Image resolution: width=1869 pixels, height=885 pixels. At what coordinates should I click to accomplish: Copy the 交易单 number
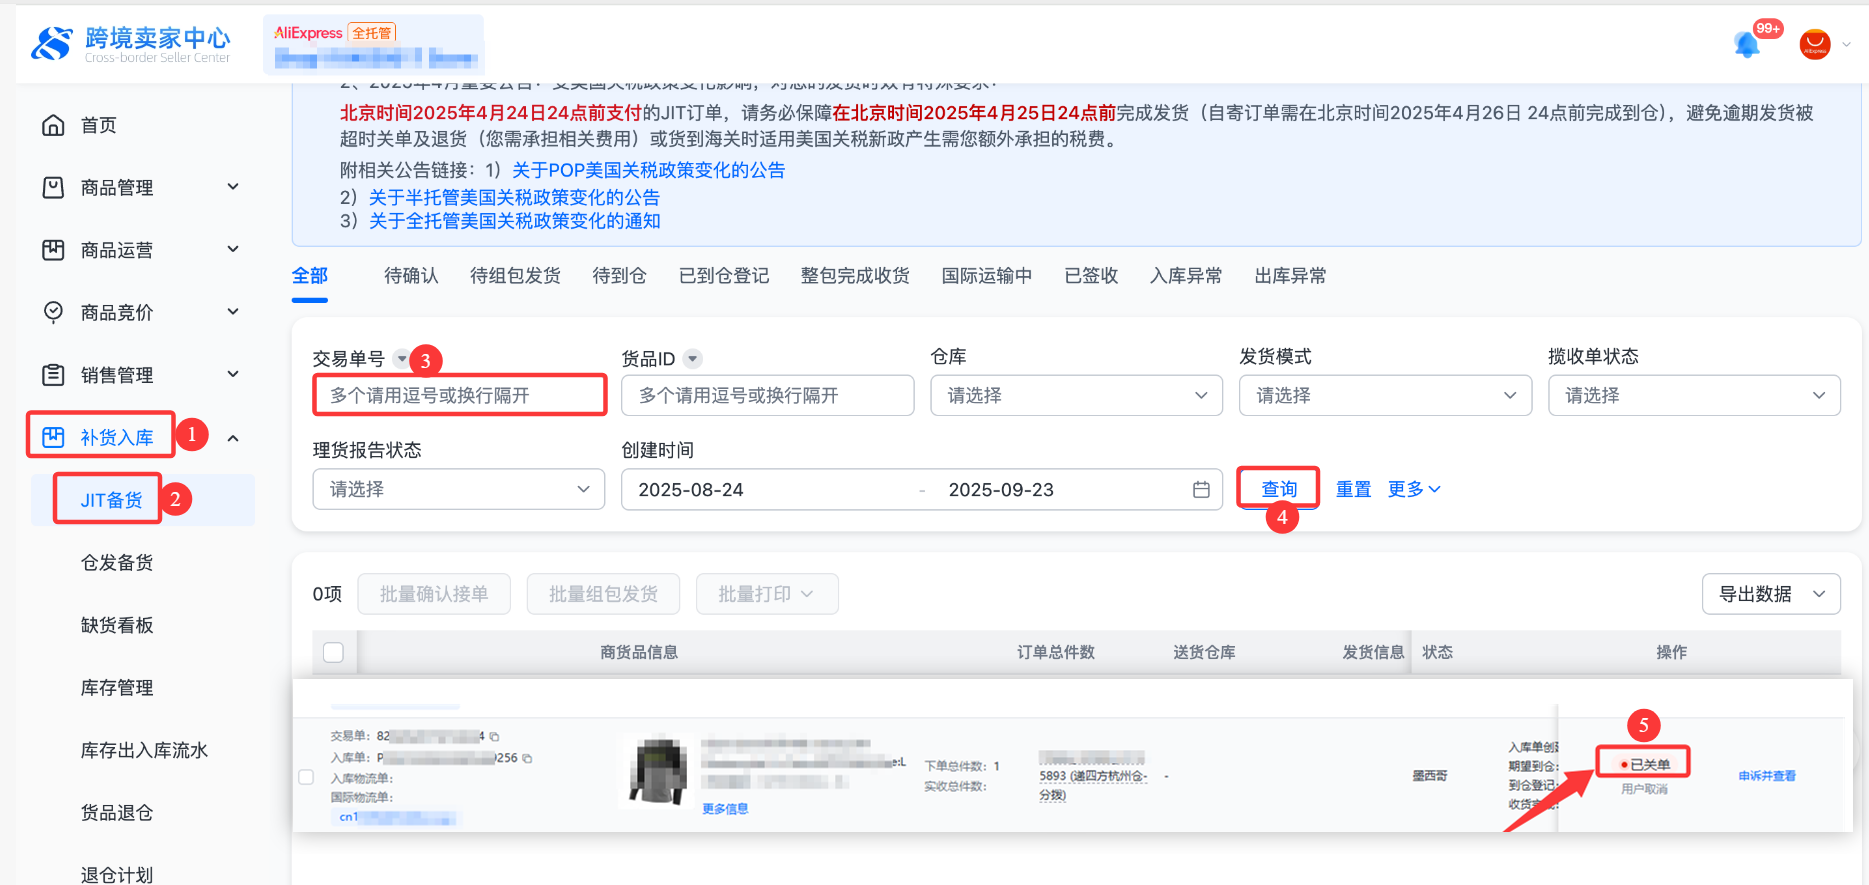(x=494, y=737)
